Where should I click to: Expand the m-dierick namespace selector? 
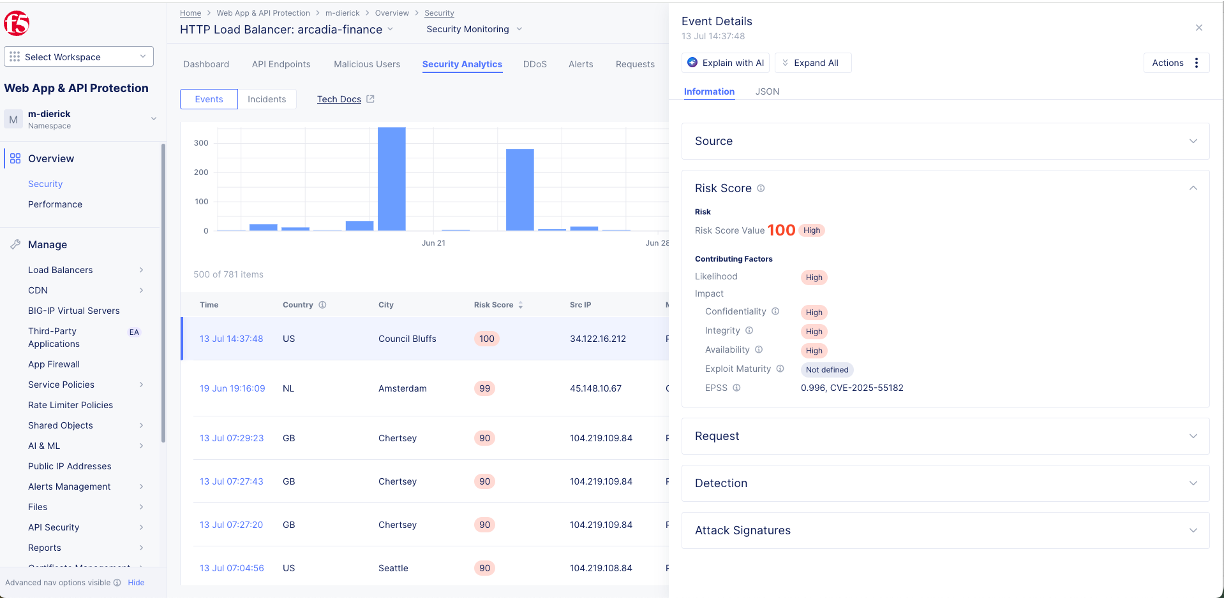click(x=153, y=119)
